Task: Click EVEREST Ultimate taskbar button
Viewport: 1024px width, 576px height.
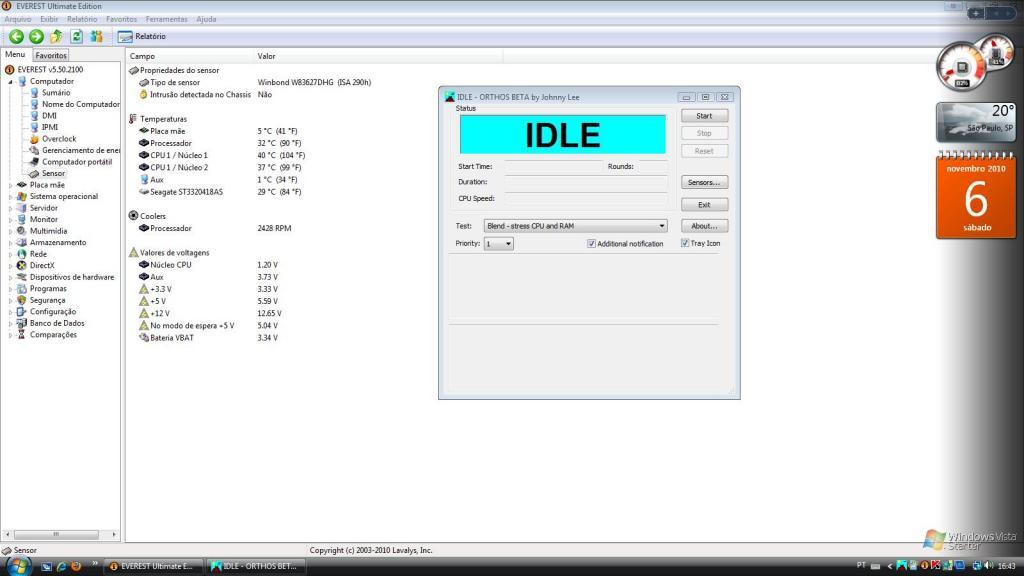Action: coord(151,566)
